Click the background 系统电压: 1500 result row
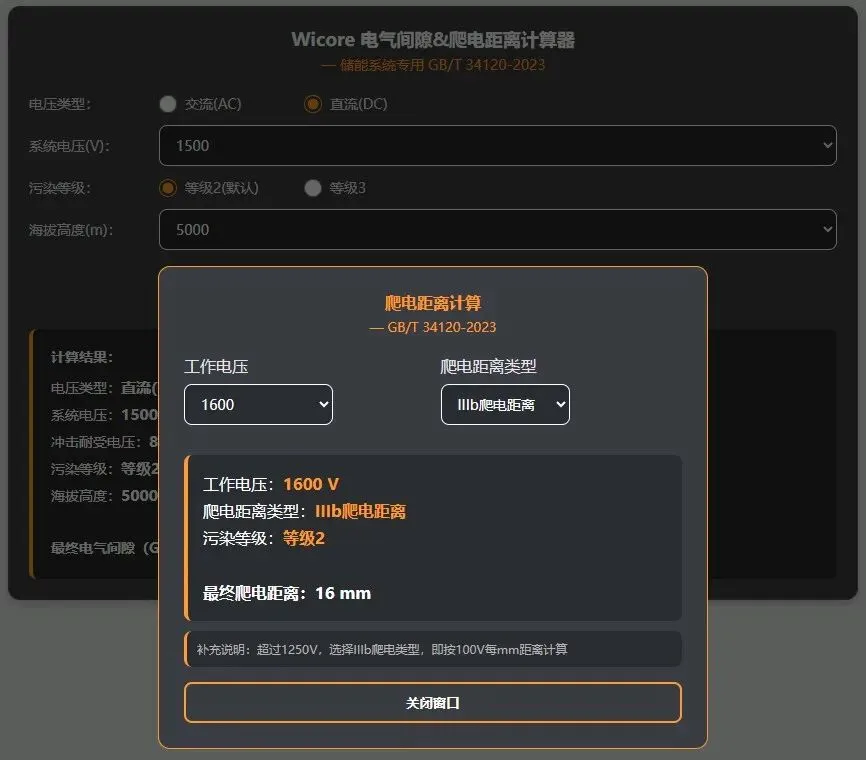Image resolution: width=866 pixels, height=760 pixels. point(104,415)
